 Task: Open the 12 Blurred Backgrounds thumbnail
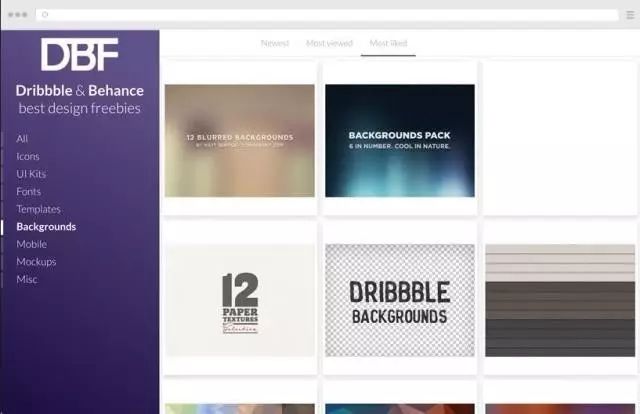click(240, 141)
